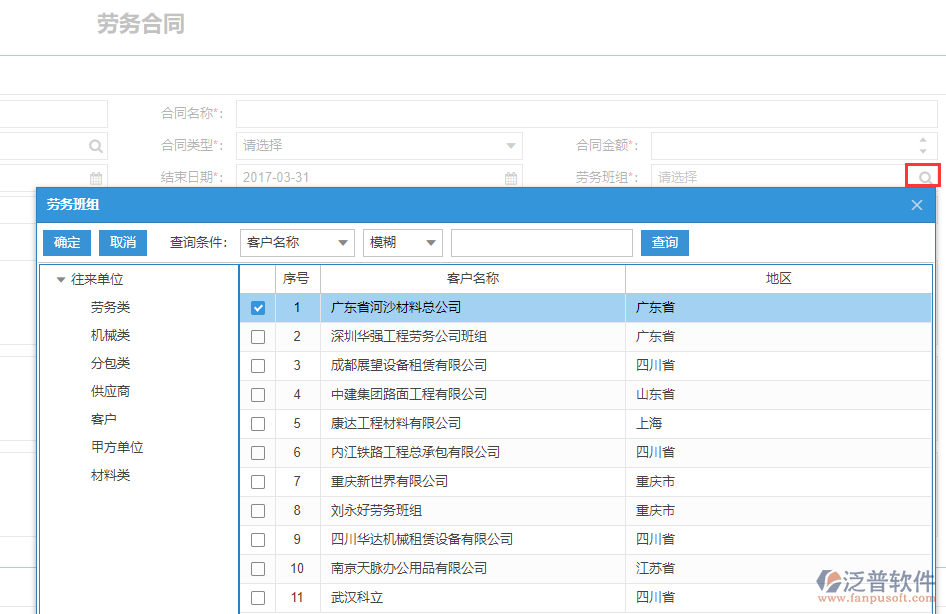The width and height of the screenshot is (946, 614).
Task: Click the 取消 cancel button
Action: coord(122,242)
